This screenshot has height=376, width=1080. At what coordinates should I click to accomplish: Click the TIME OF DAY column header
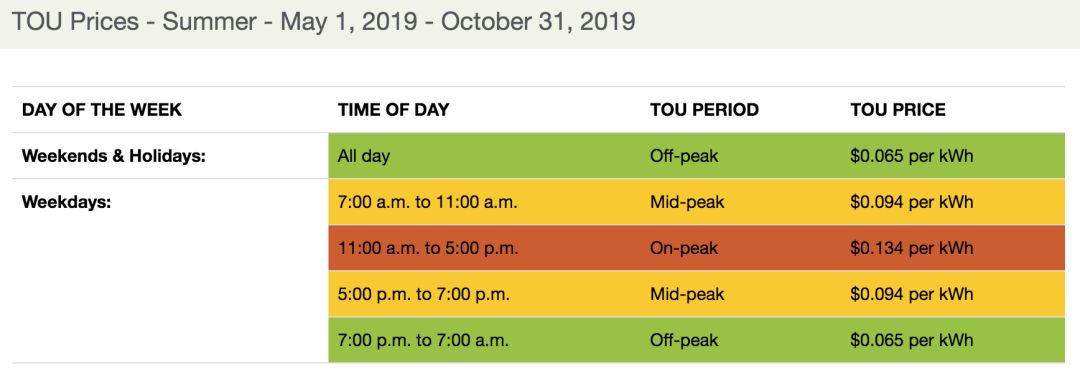393,109
